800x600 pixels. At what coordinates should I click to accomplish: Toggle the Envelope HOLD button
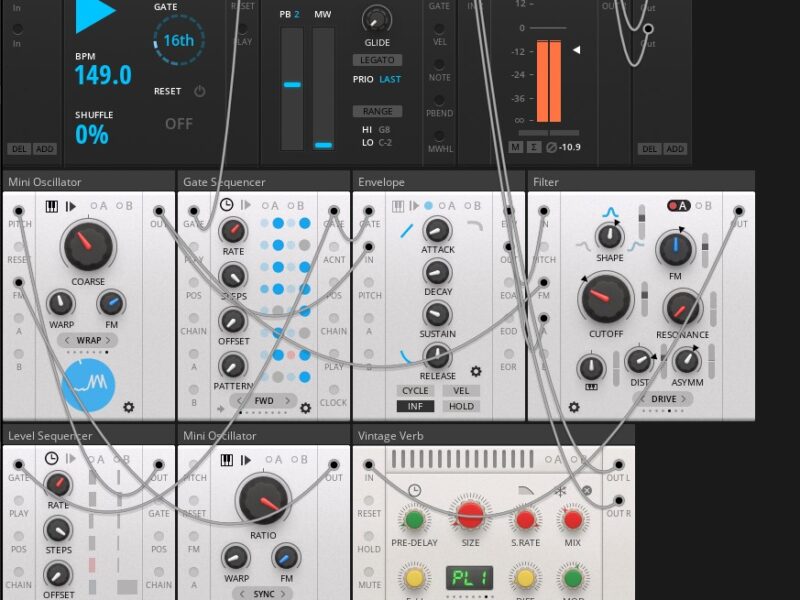[461, 406]
